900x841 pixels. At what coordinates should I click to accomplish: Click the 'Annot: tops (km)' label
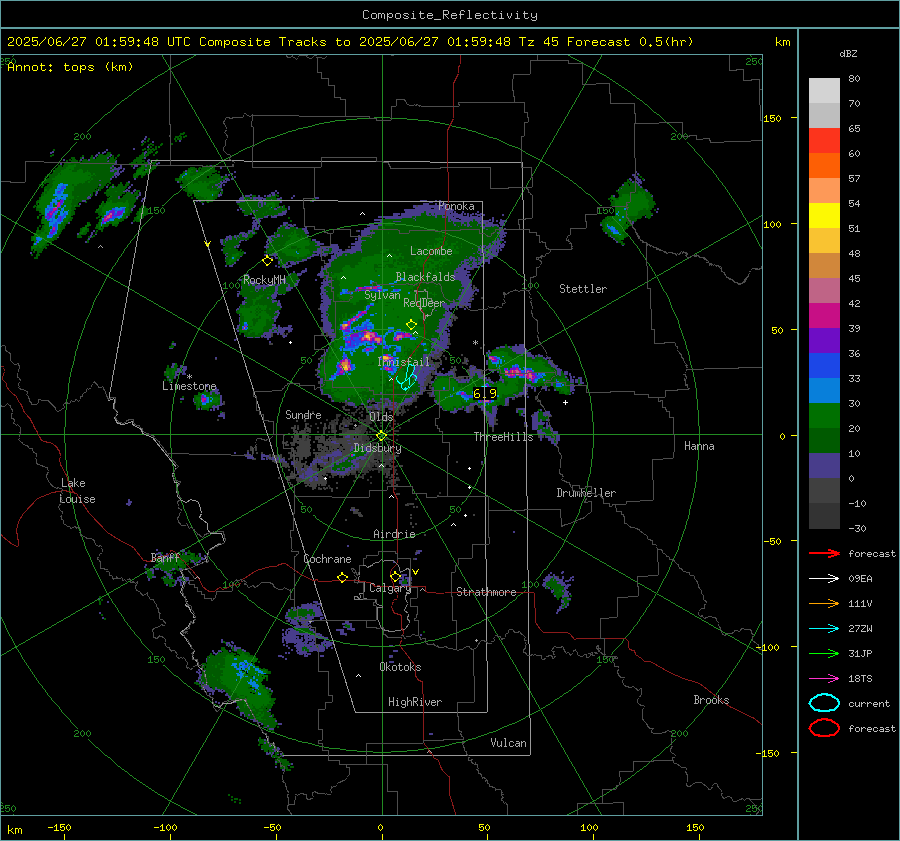(x=70, y=67)
